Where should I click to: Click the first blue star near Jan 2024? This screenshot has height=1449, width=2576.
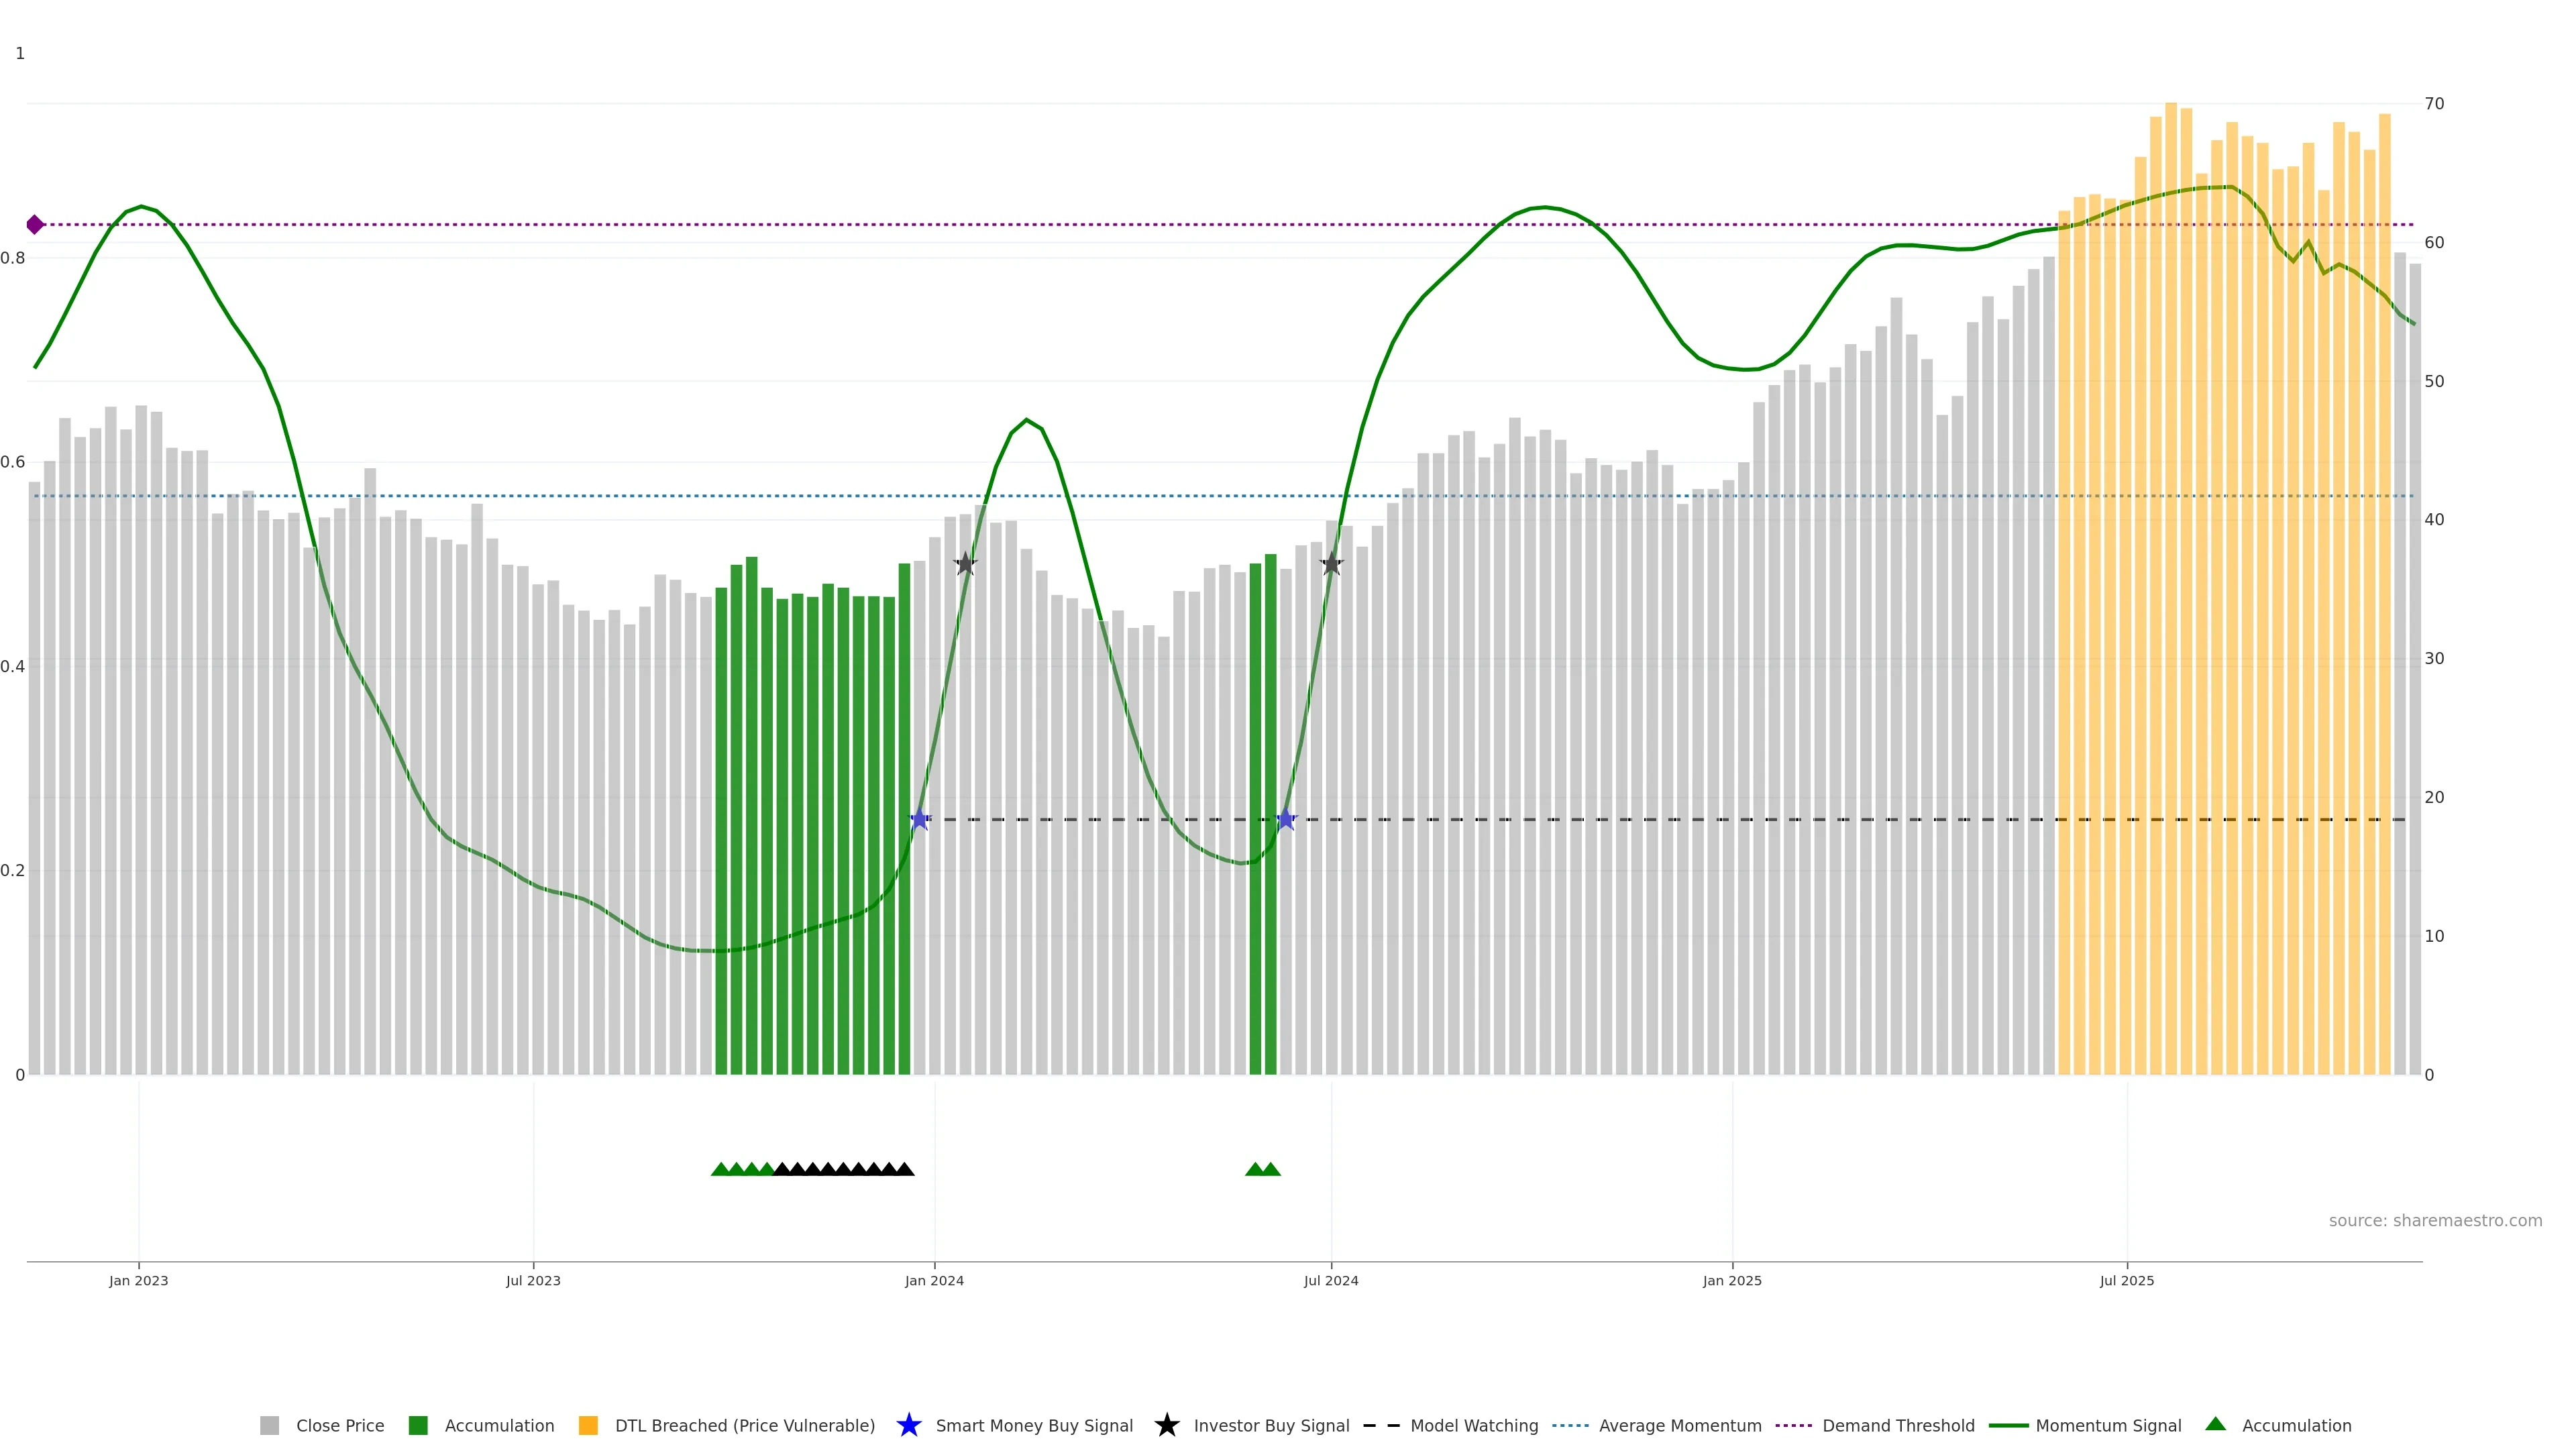click(920, 820)
